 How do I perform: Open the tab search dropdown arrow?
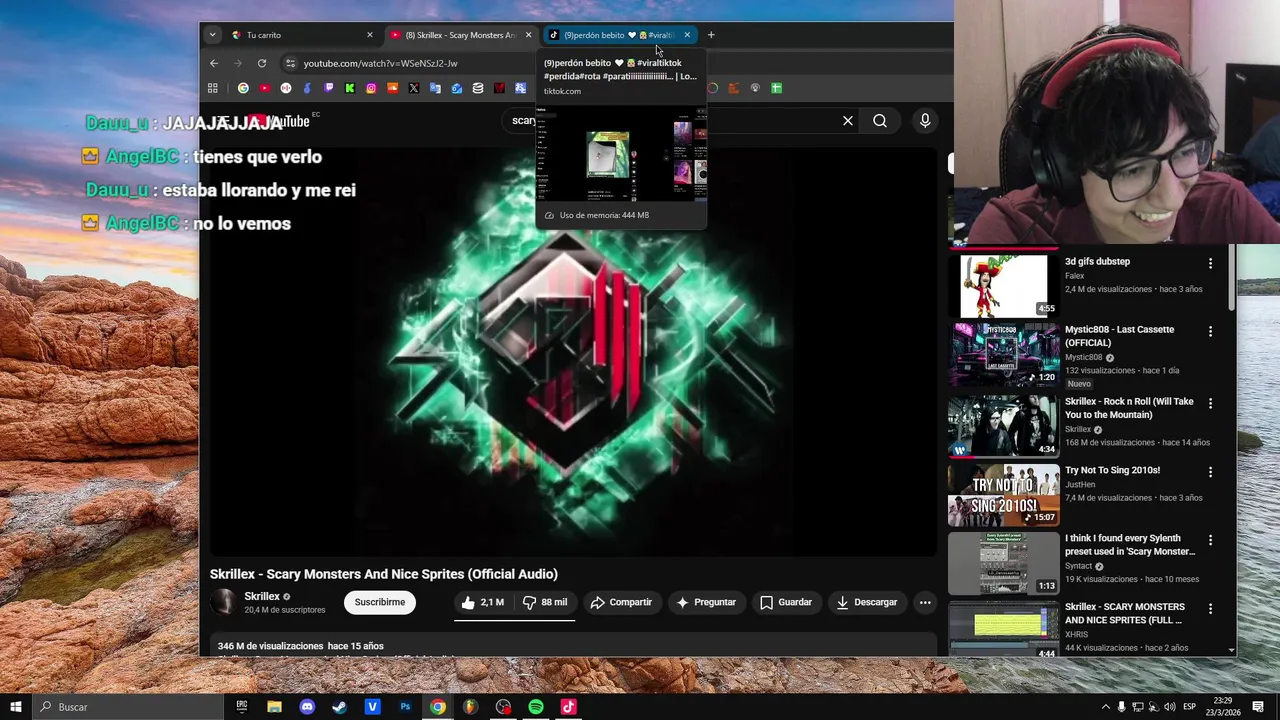(x=212, y=35)
